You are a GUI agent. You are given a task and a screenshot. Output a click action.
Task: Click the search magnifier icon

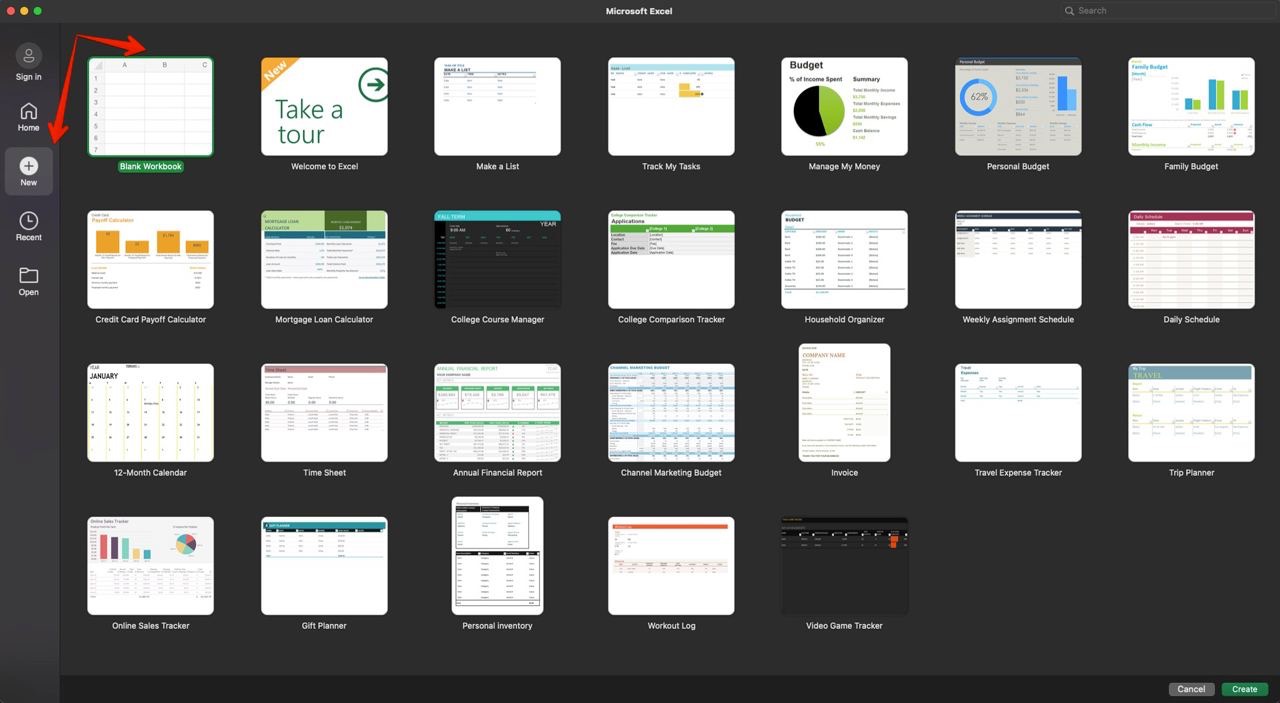click(1070, 11)
